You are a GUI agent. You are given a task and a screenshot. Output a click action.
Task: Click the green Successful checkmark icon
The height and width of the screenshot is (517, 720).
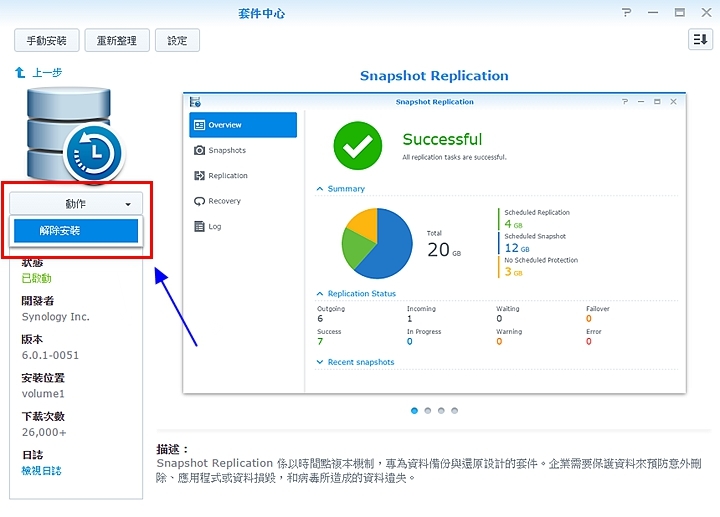point(358,146)
